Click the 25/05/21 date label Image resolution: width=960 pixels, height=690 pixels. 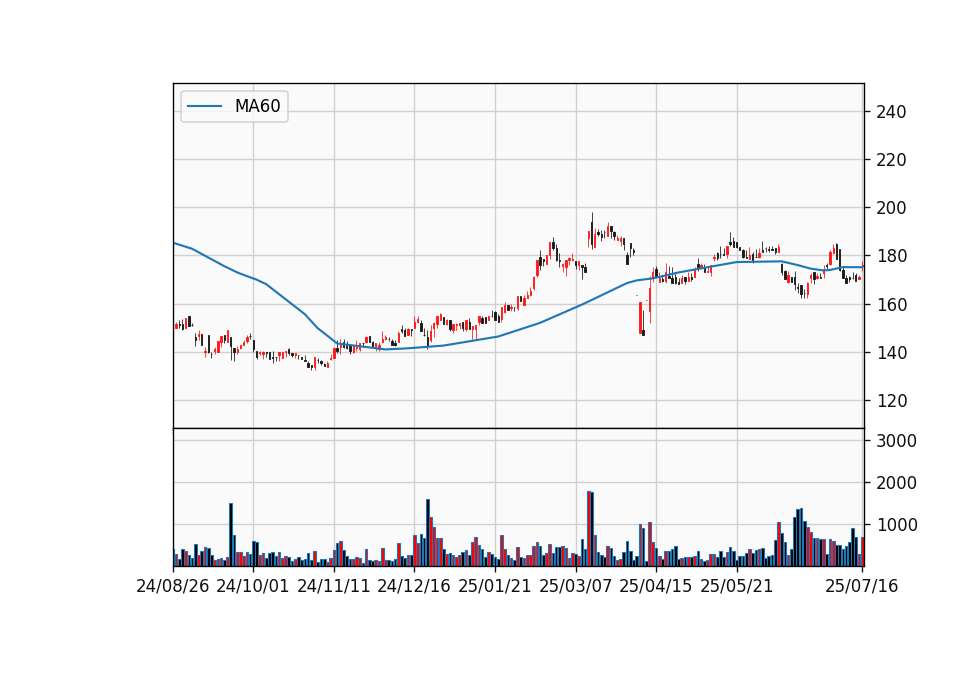pos(737,586)
